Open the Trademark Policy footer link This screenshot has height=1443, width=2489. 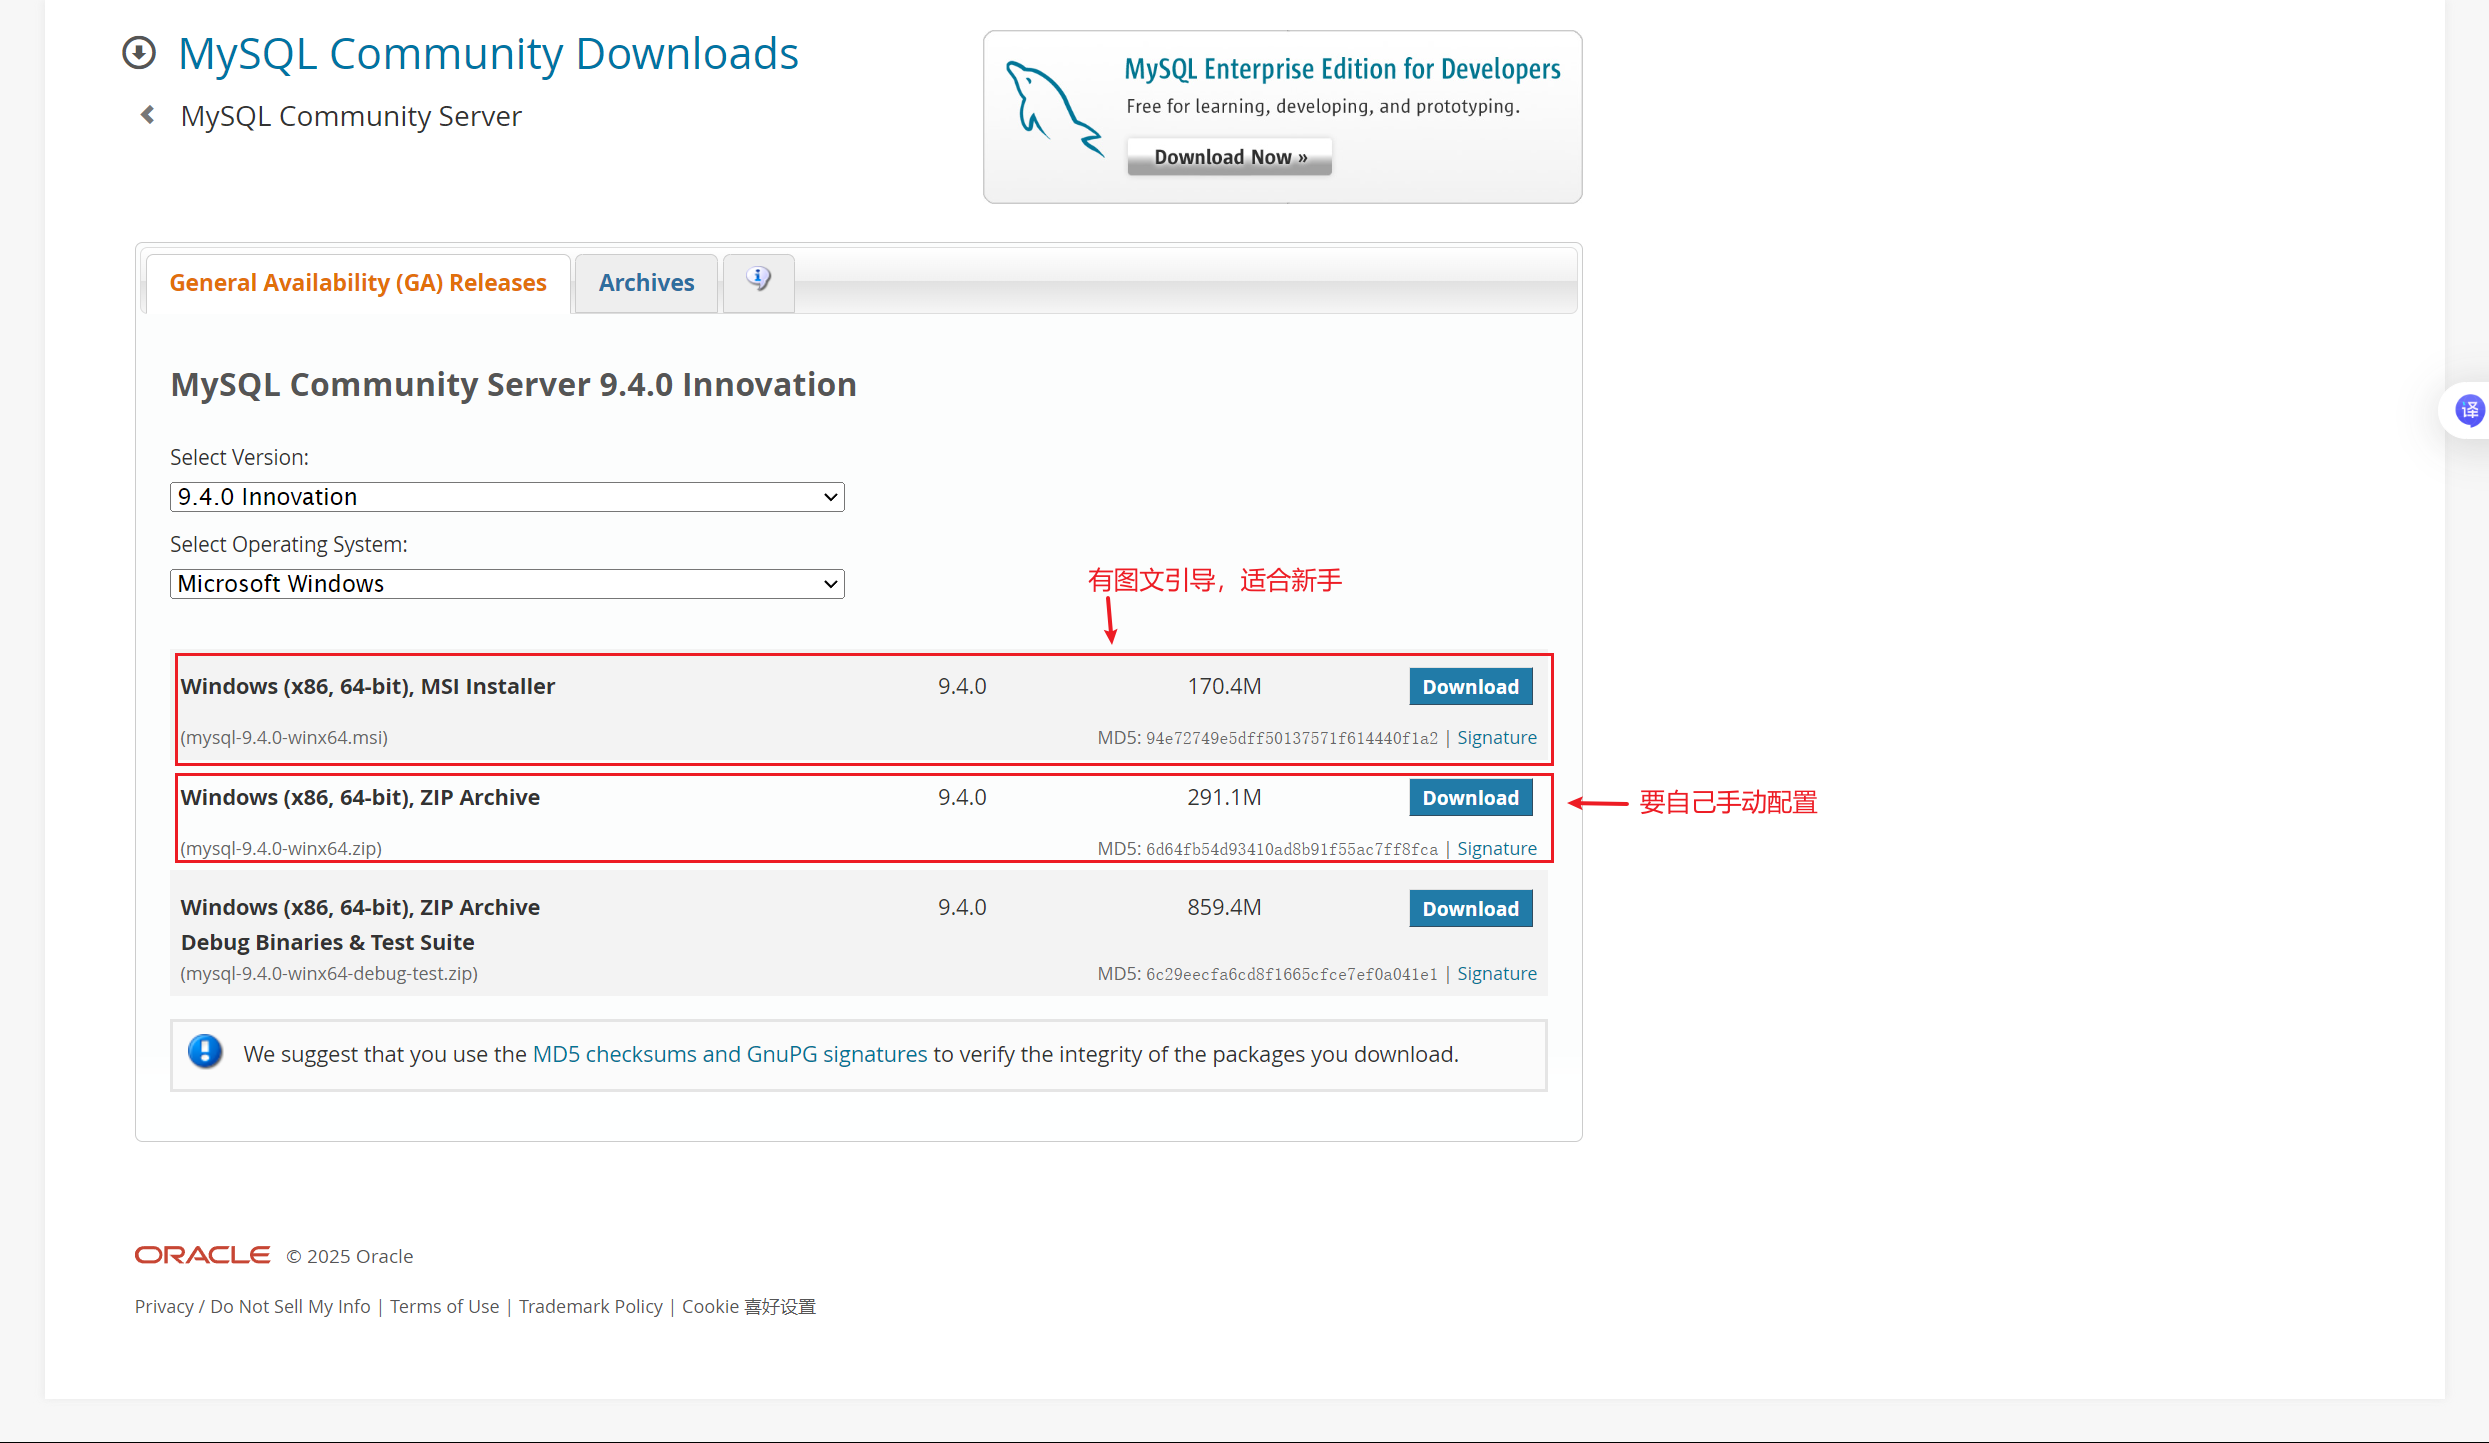591,1307
